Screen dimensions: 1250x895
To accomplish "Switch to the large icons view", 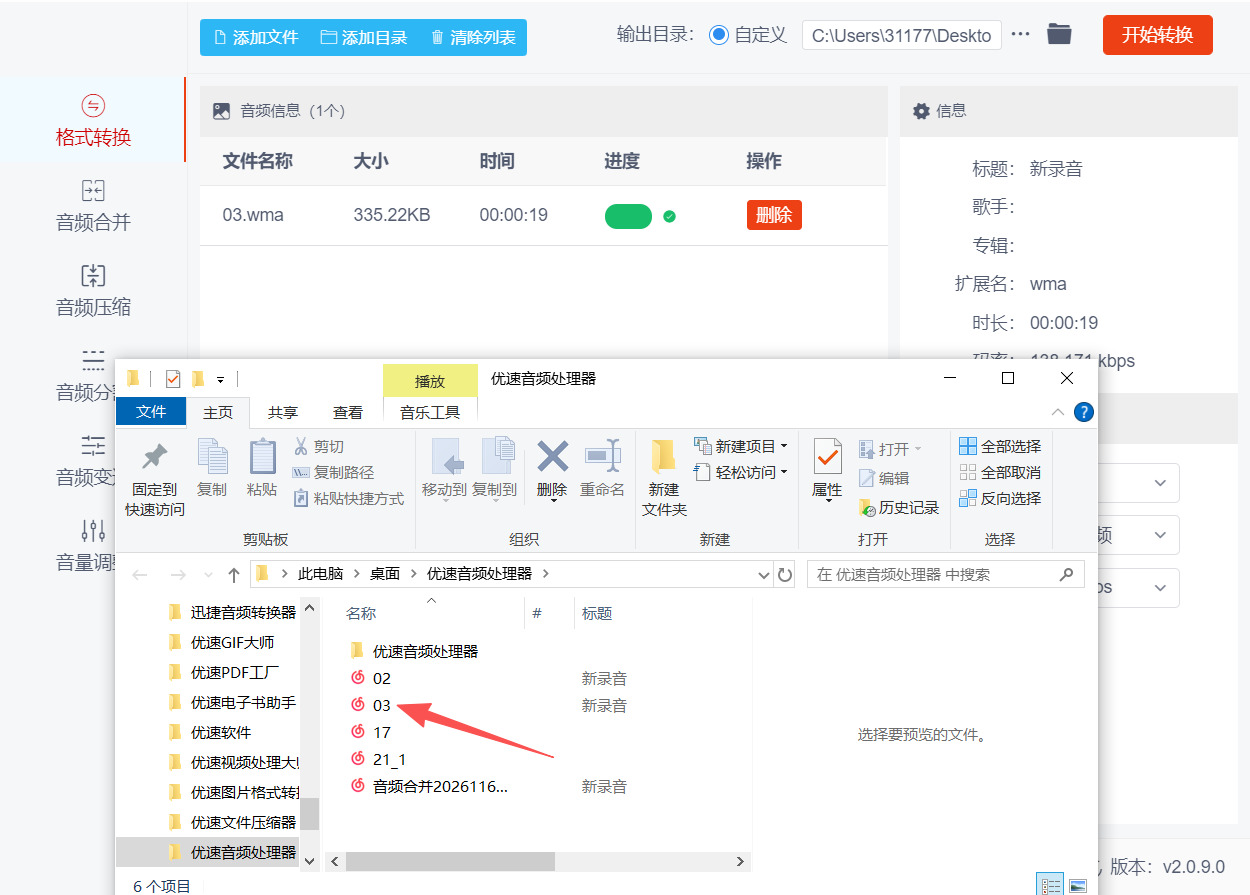I will point(1077,885).
